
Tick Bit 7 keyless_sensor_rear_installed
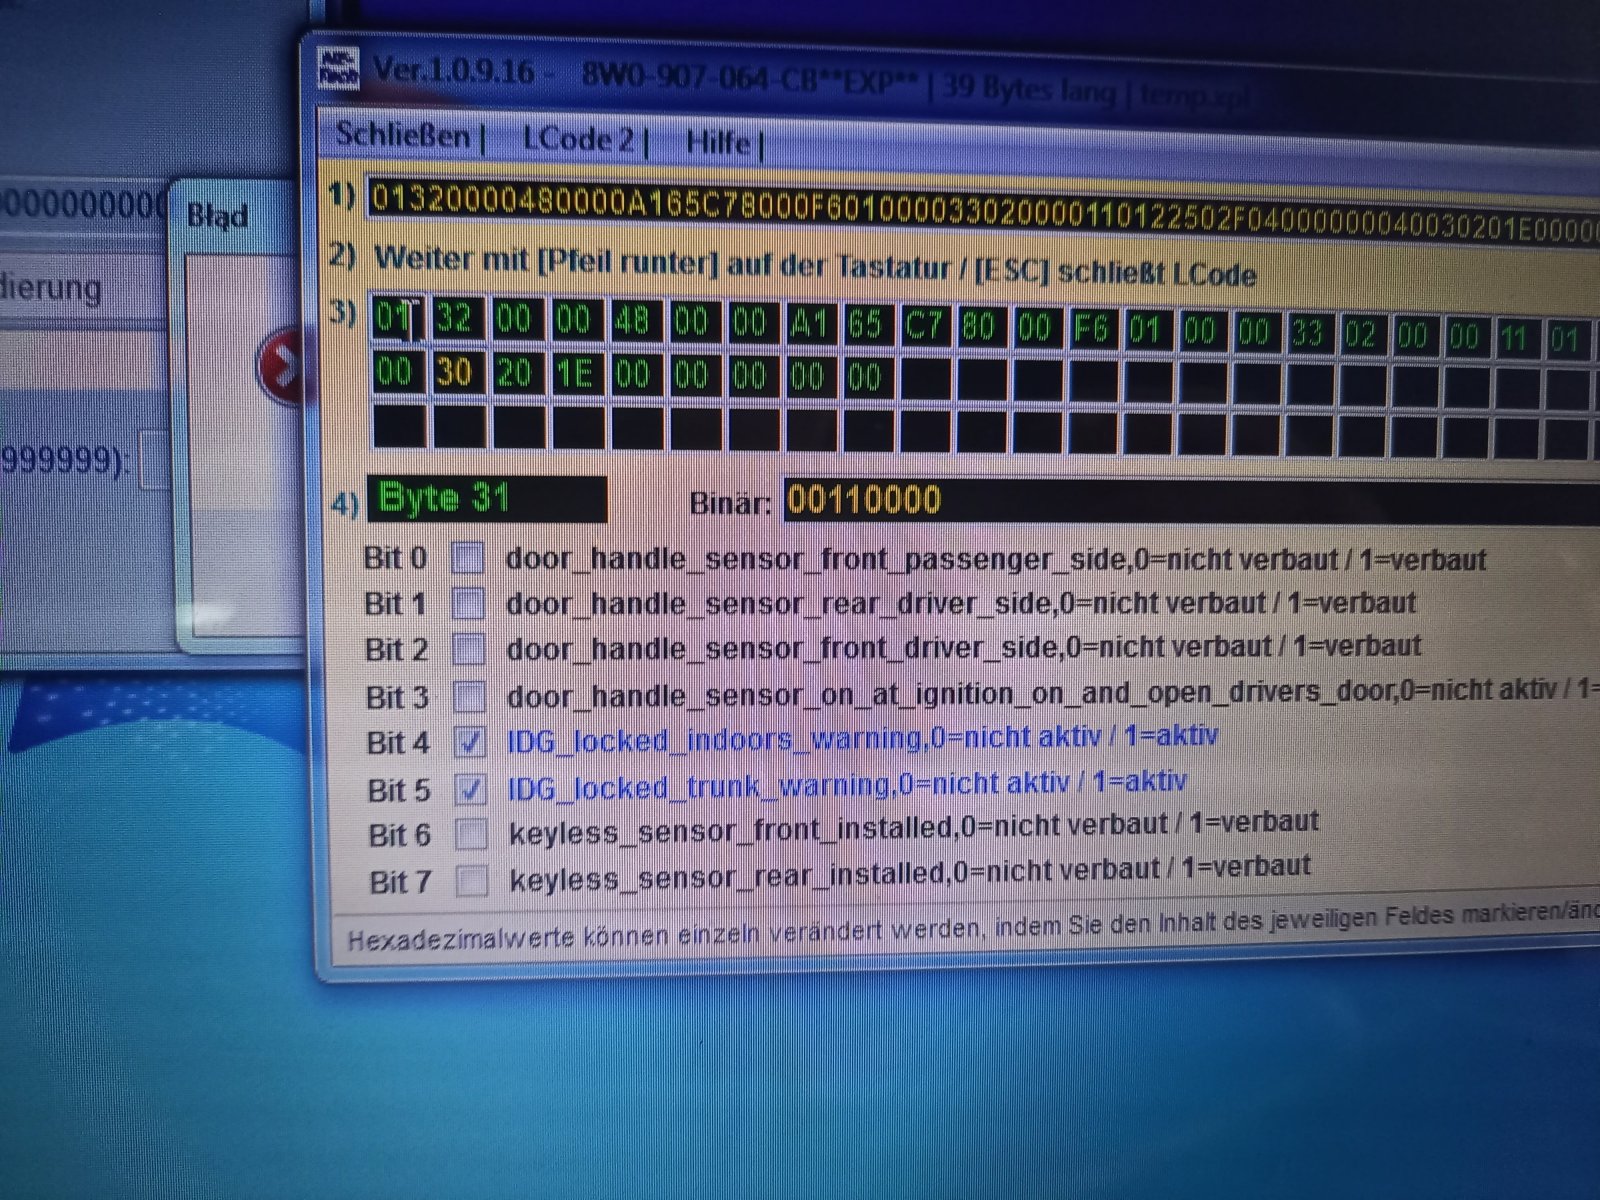point(471,881)
